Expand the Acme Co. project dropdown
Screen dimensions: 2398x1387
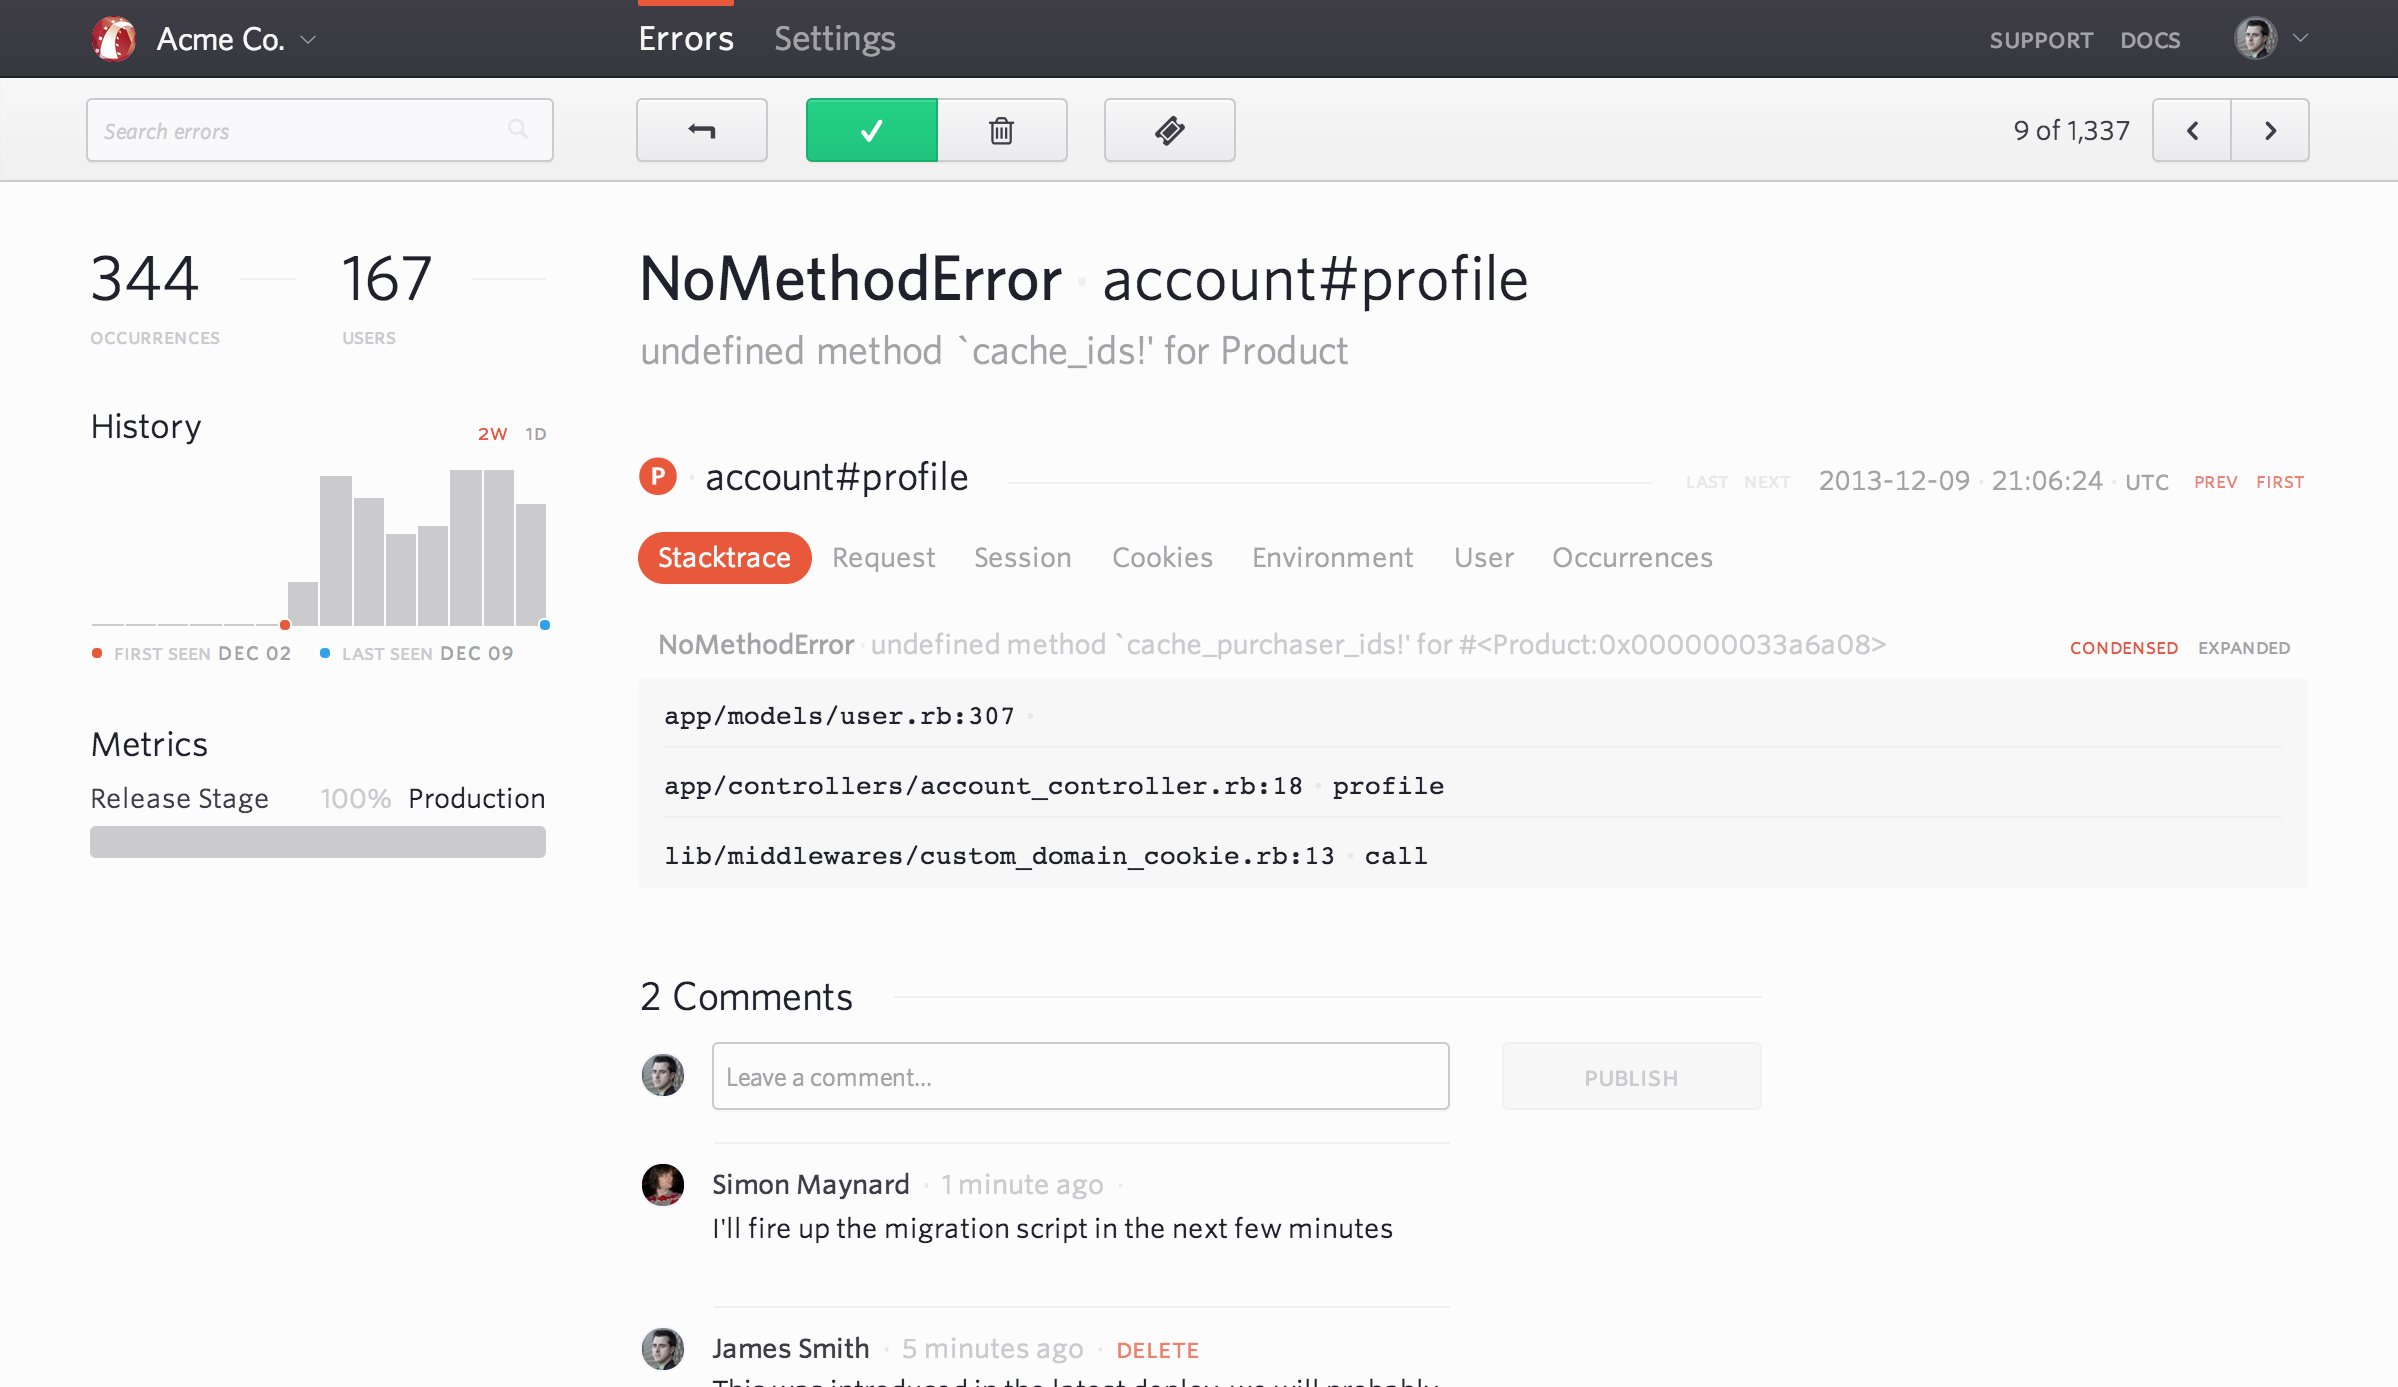(308, 39)
